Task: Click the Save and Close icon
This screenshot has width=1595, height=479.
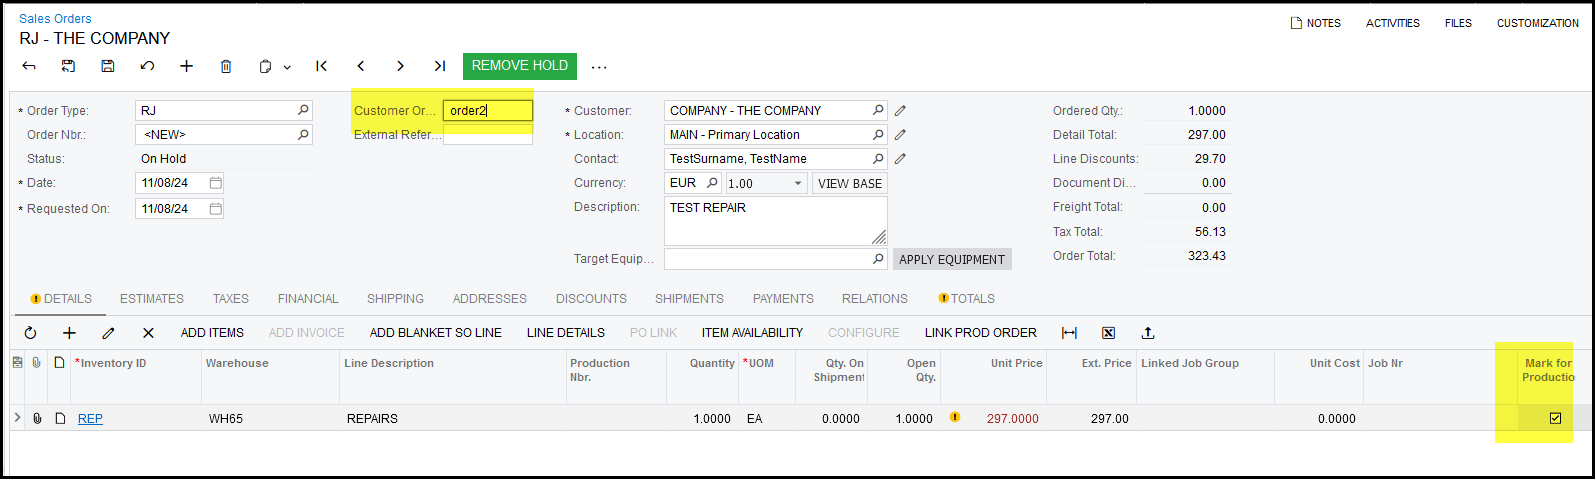Action: (68, 66)
